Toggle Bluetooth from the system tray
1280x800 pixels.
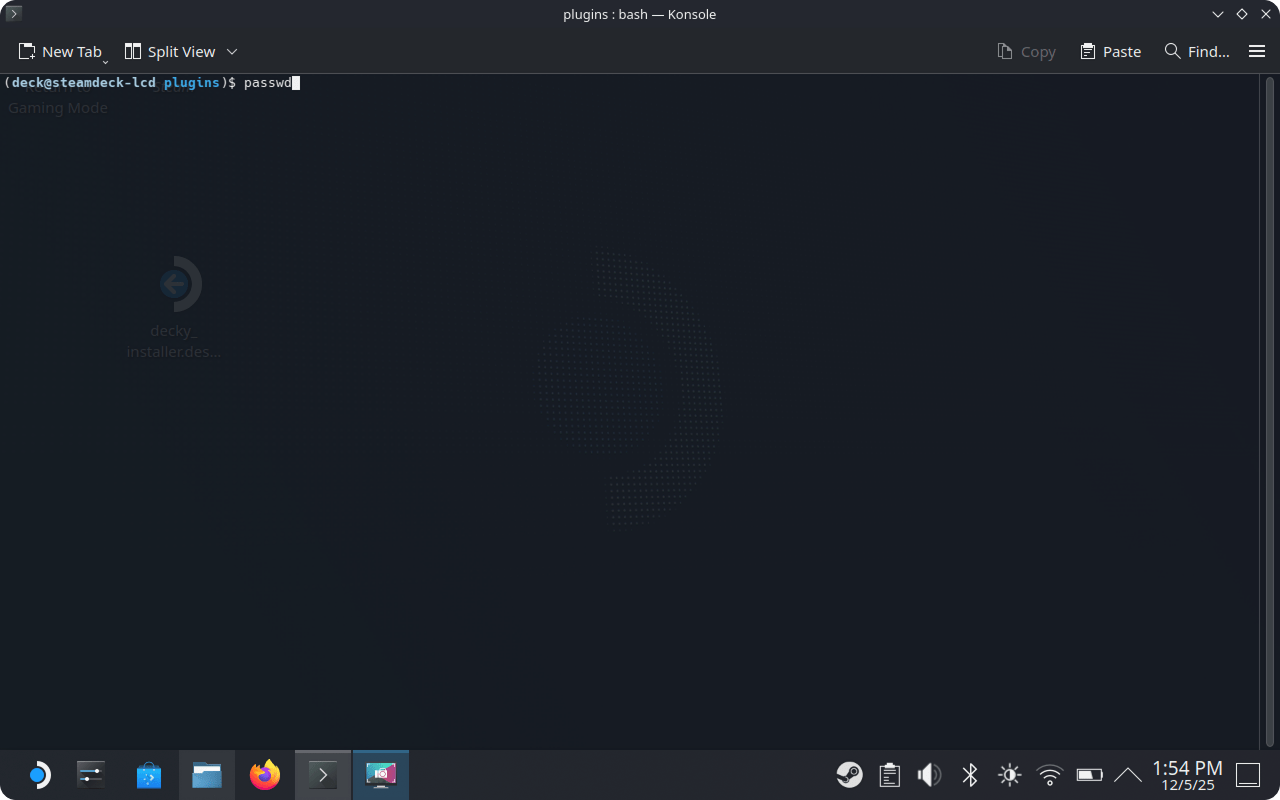[x=969, y=775]
